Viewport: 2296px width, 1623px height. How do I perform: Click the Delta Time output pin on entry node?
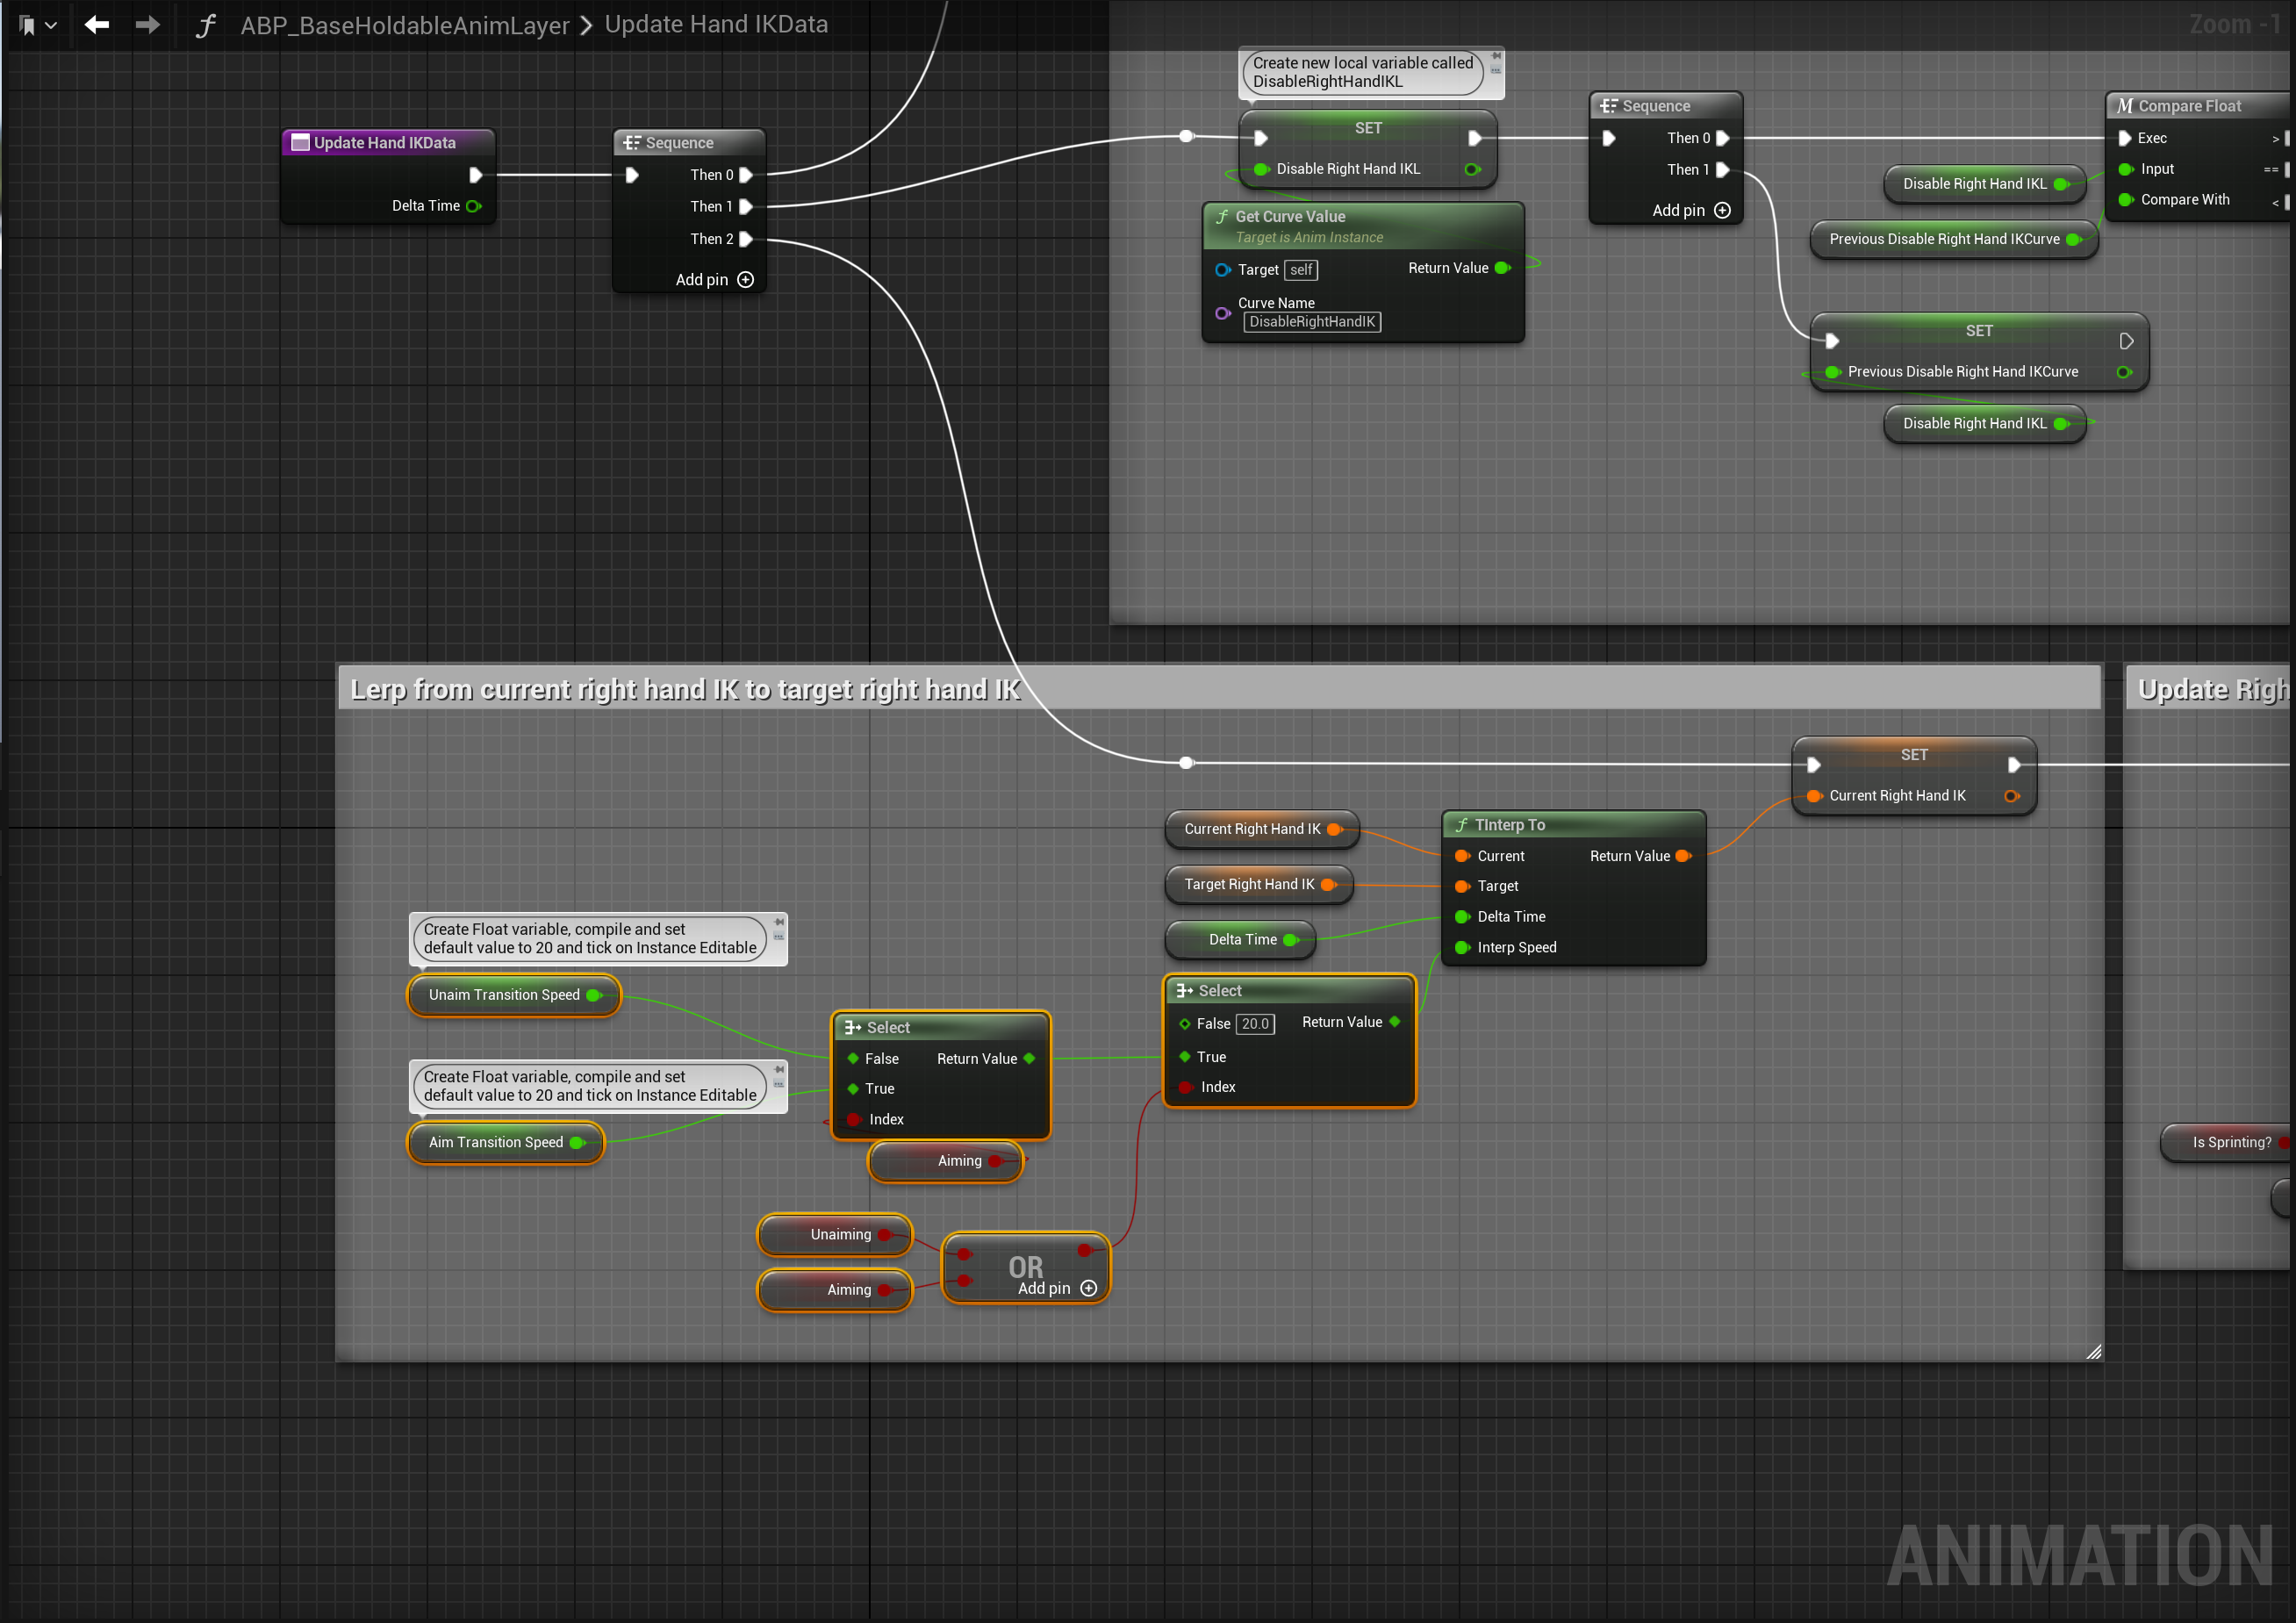[474, 206]
